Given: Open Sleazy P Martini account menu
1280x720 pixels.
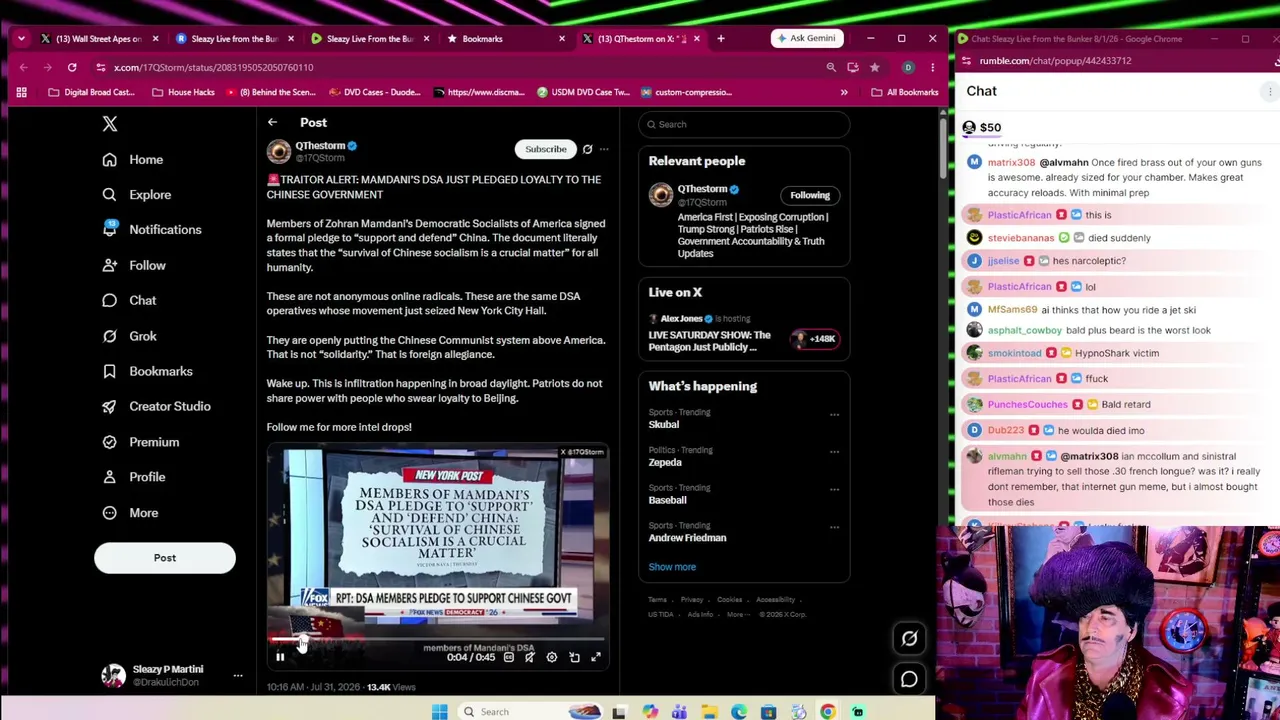Looking at the screenshot, I should [x=172, y=676].
